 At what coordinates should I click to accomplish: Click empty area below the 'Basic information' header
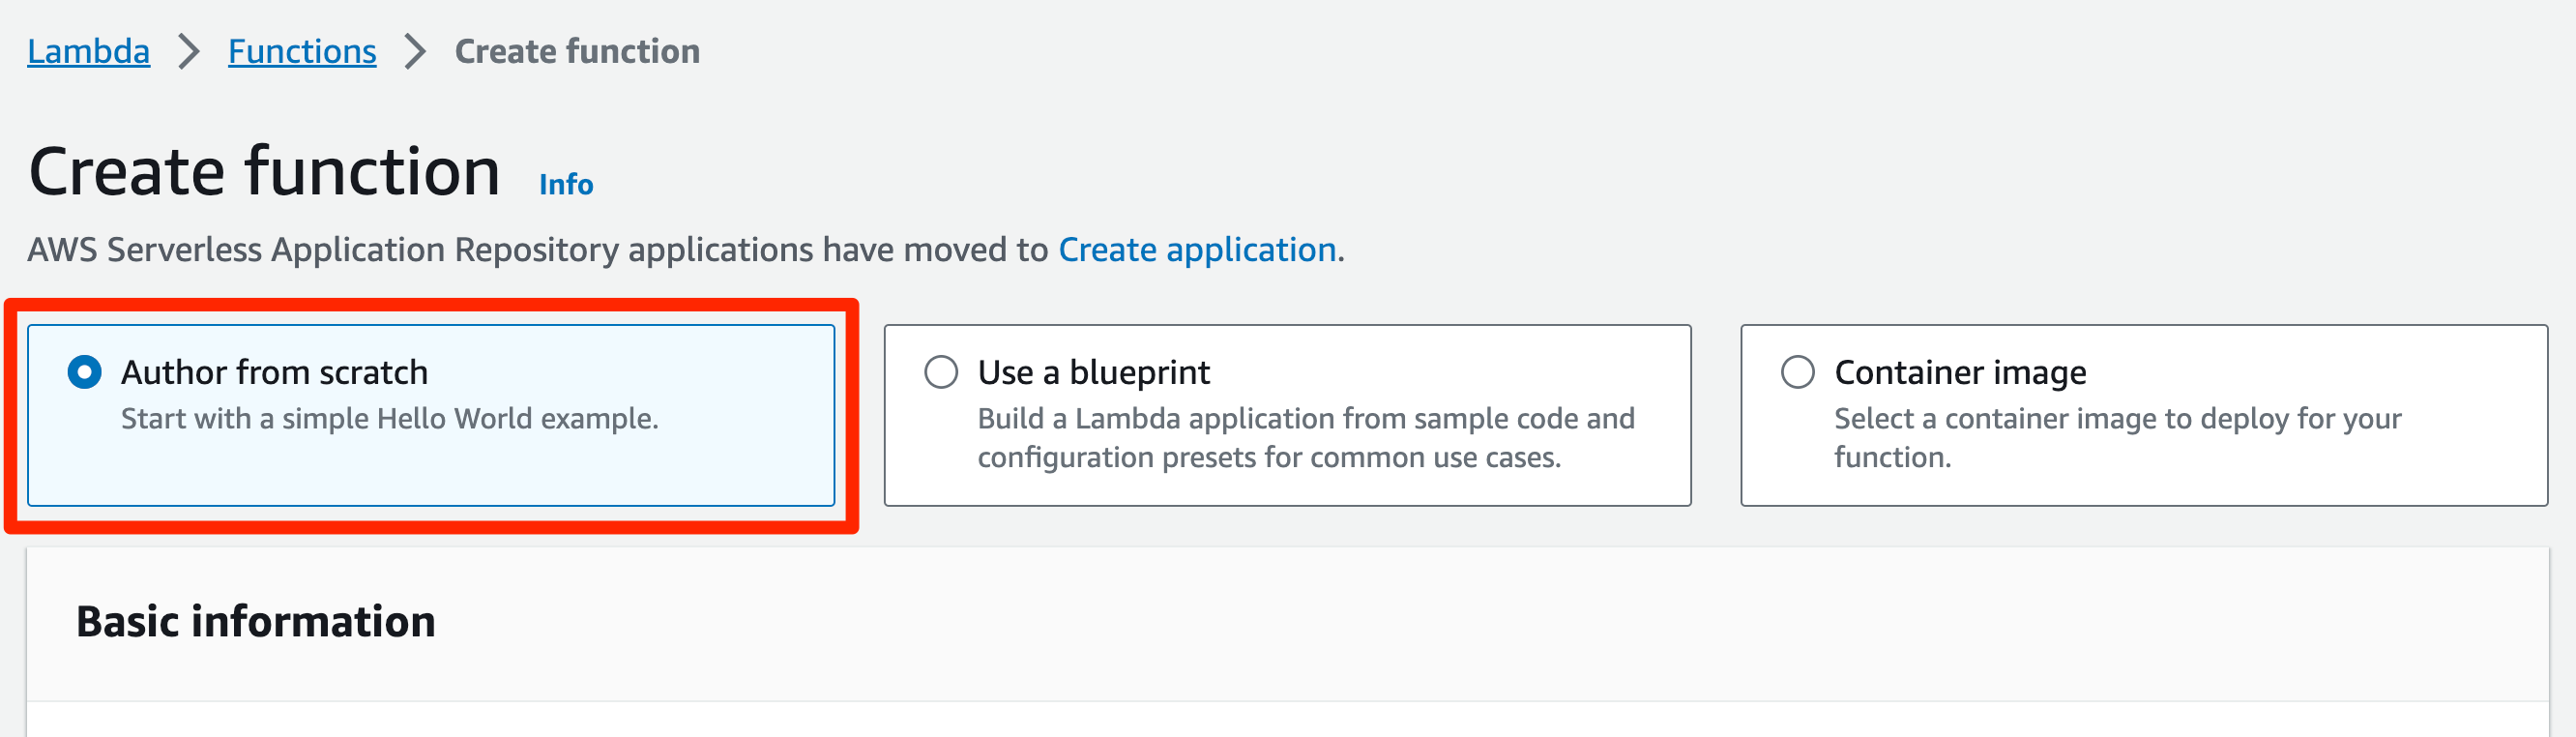tap(1287, 721)
